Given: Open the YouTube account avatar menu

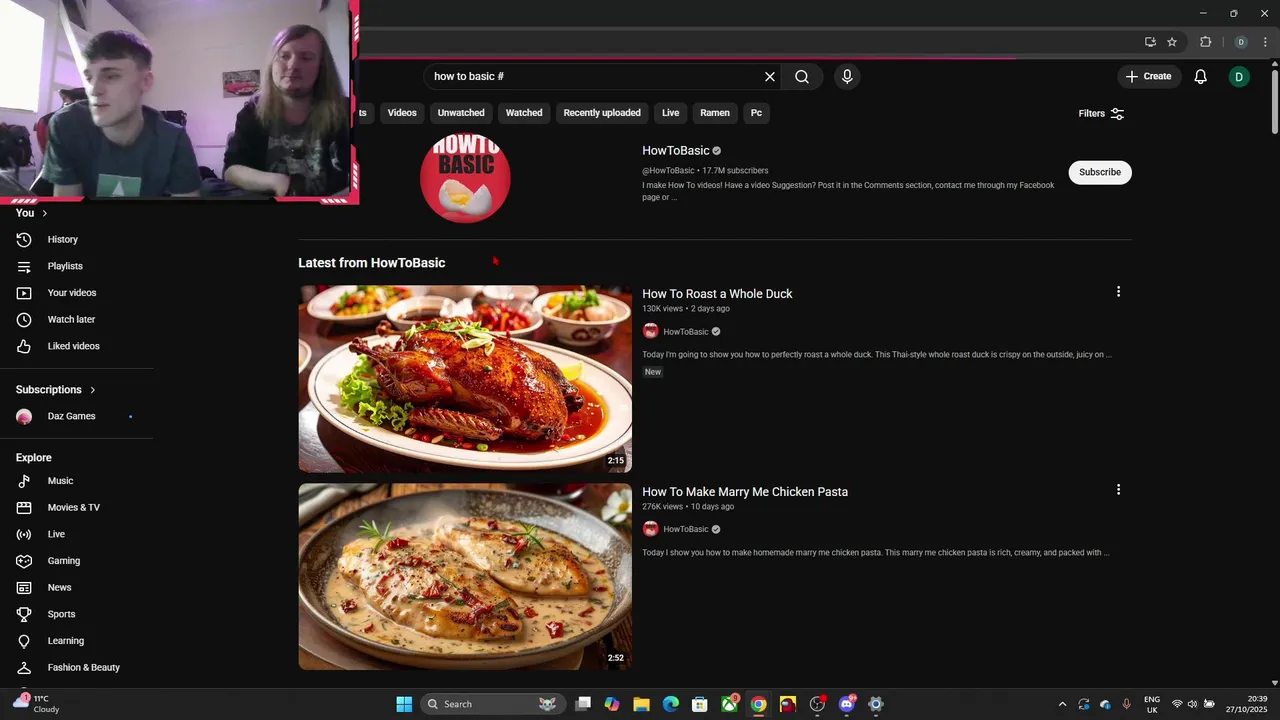Looking at the screenshot, I should click(1239, 77).
